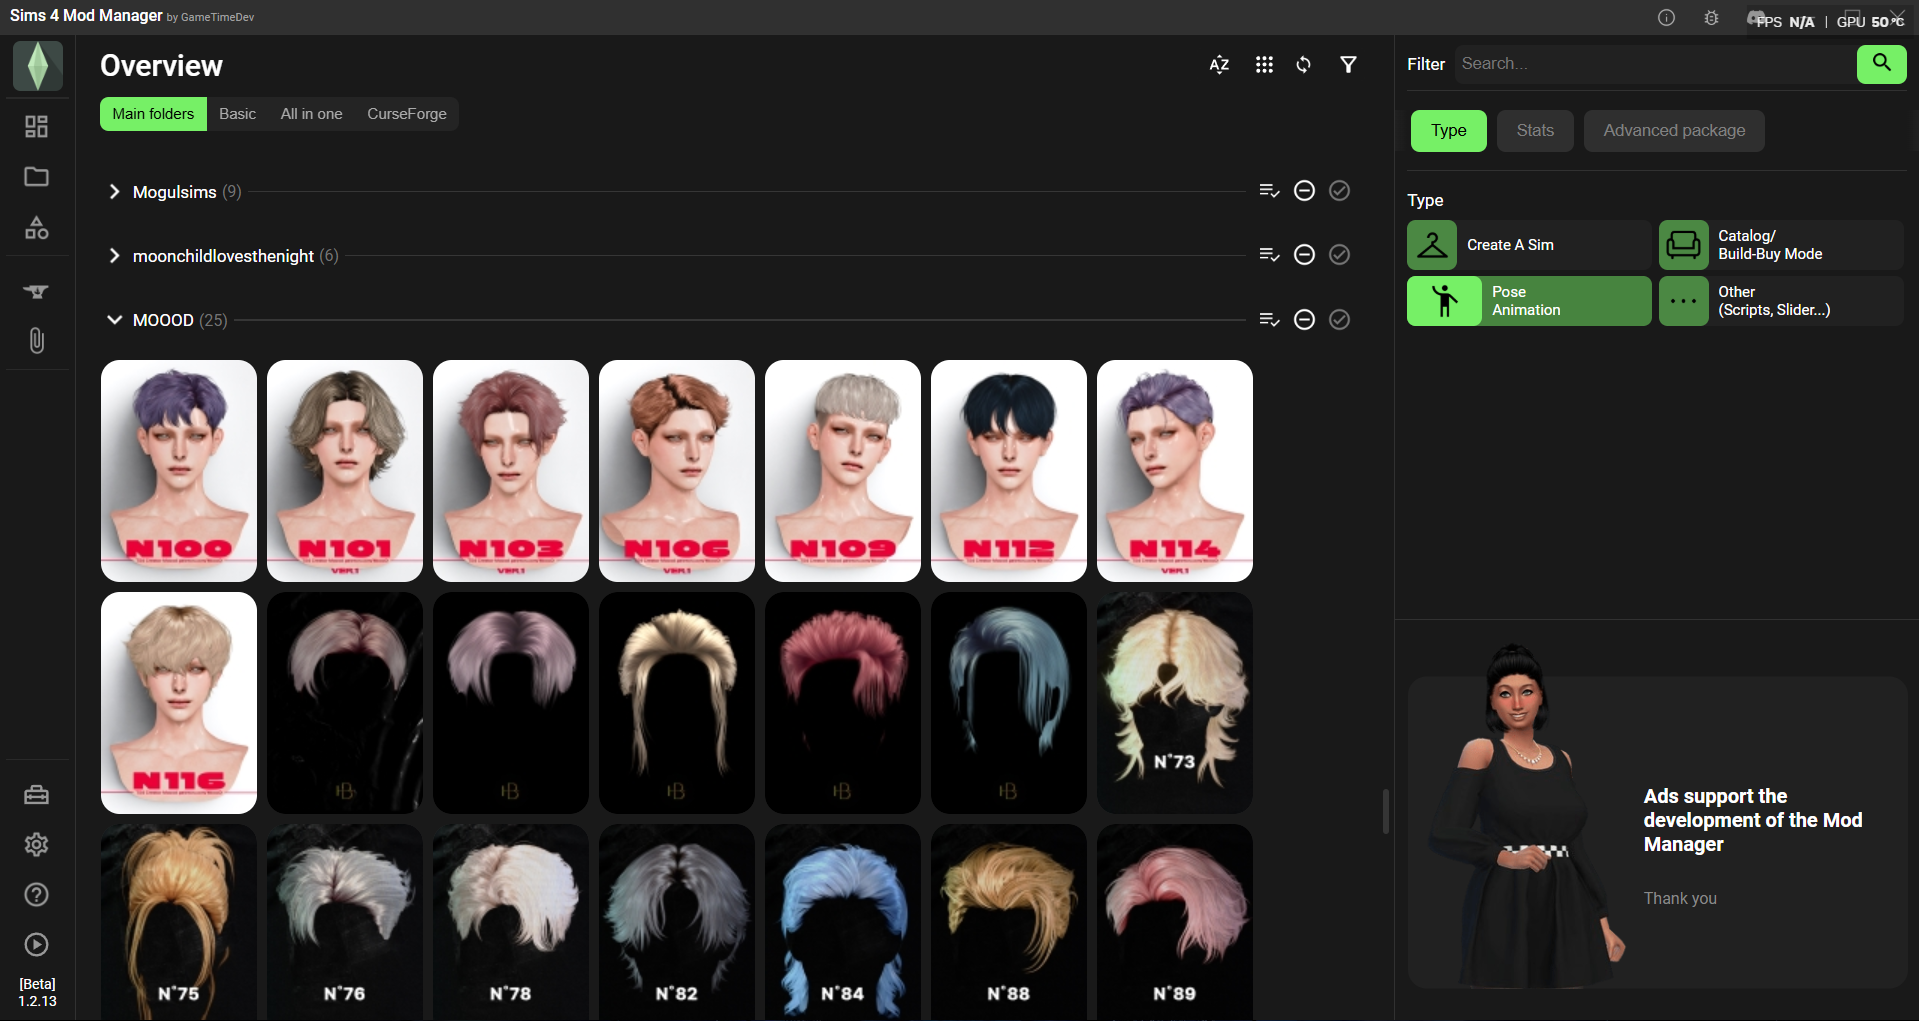Expand the Mogulsims folder
1919x1021 pixels.
pyautogui.click(x=115, y=192)
